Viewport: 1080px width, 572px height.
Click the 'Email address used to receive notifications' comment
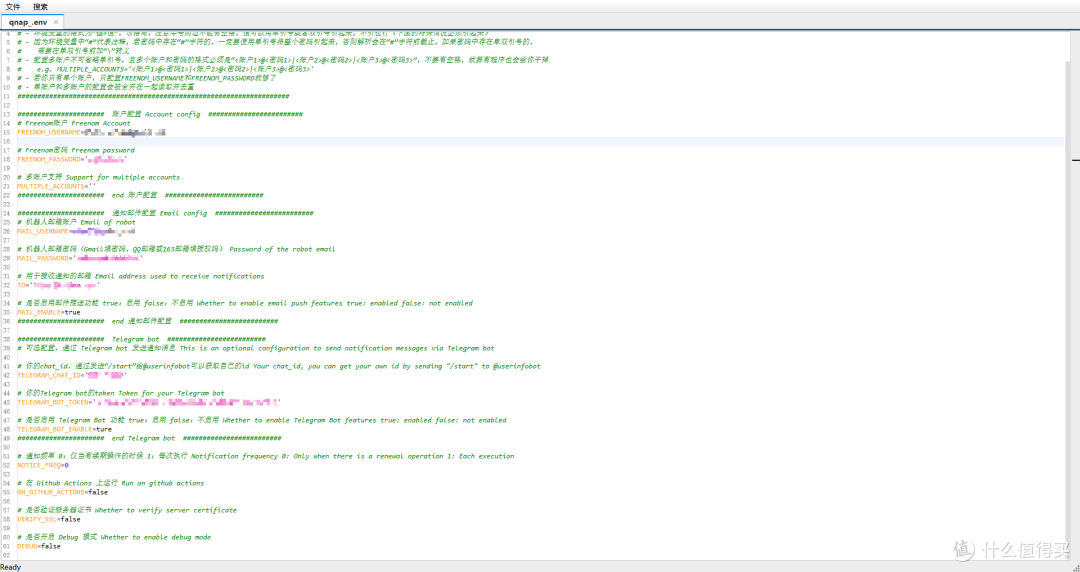click(141, 276)
